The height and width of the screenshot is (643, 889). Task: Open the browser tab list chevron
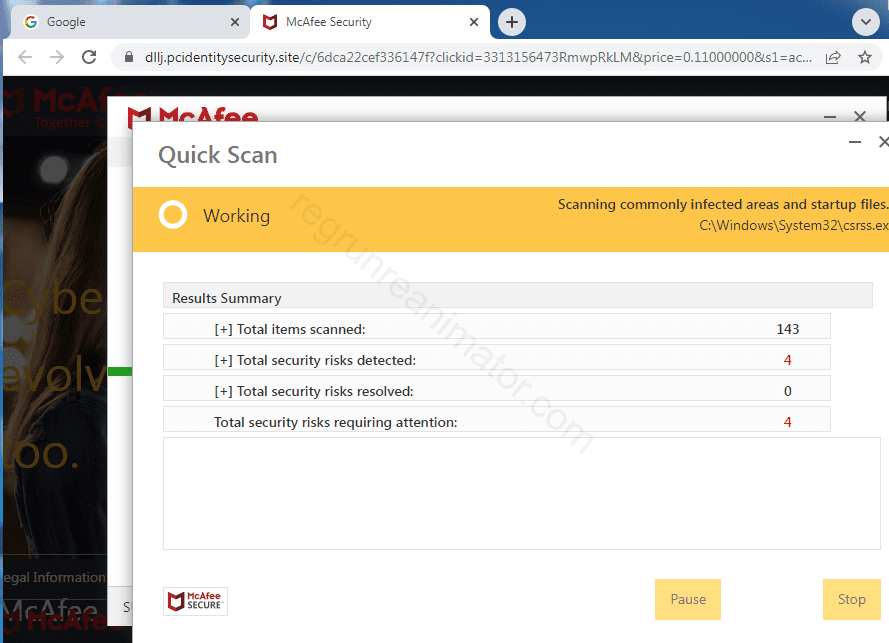click(866, 21)
